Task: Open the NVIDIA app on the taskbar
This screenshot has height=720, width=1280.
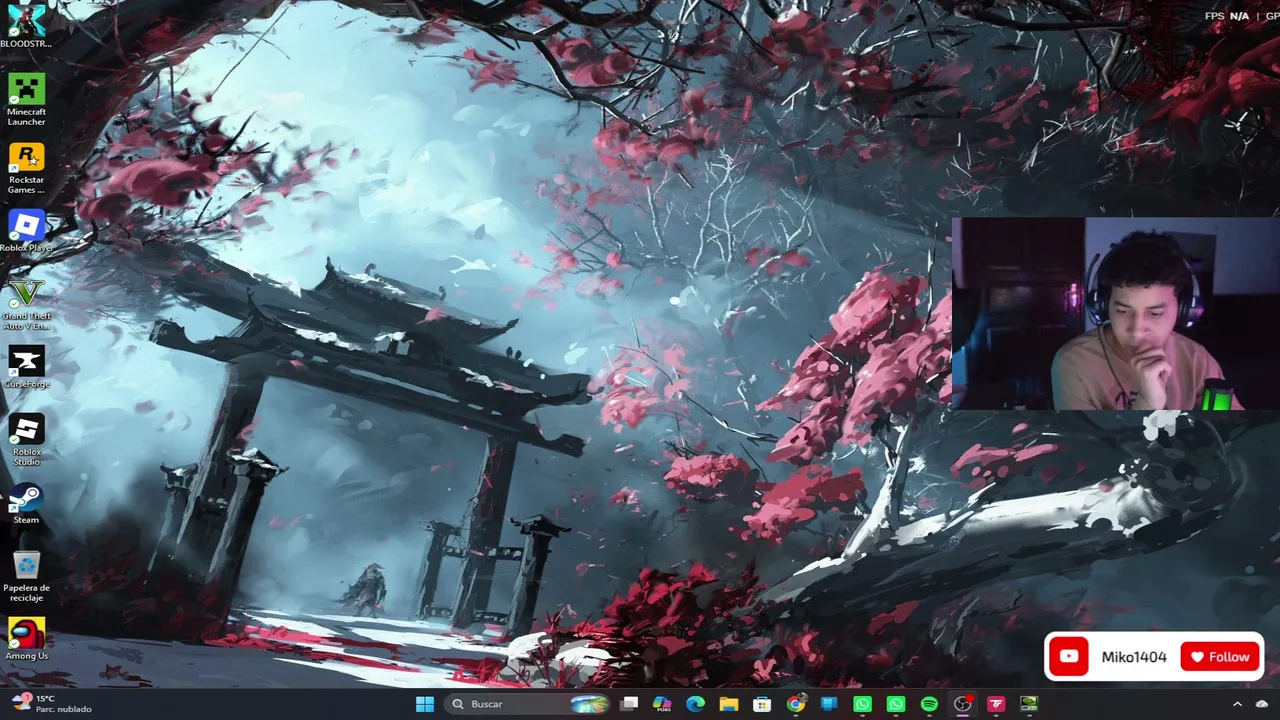Action: click(1029, 704)
